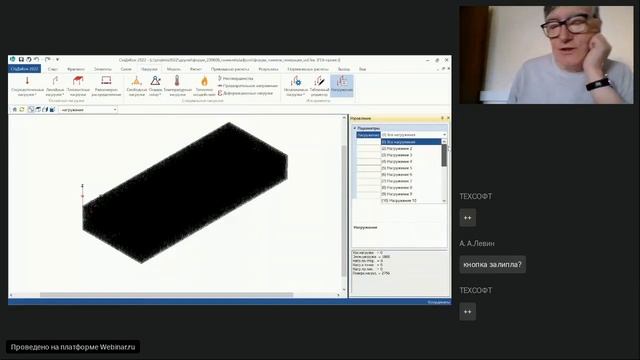Open the quick access toolbar customize arrow
Image resolution: width=640 pixels, height=360 pixels.
[58, 60]
